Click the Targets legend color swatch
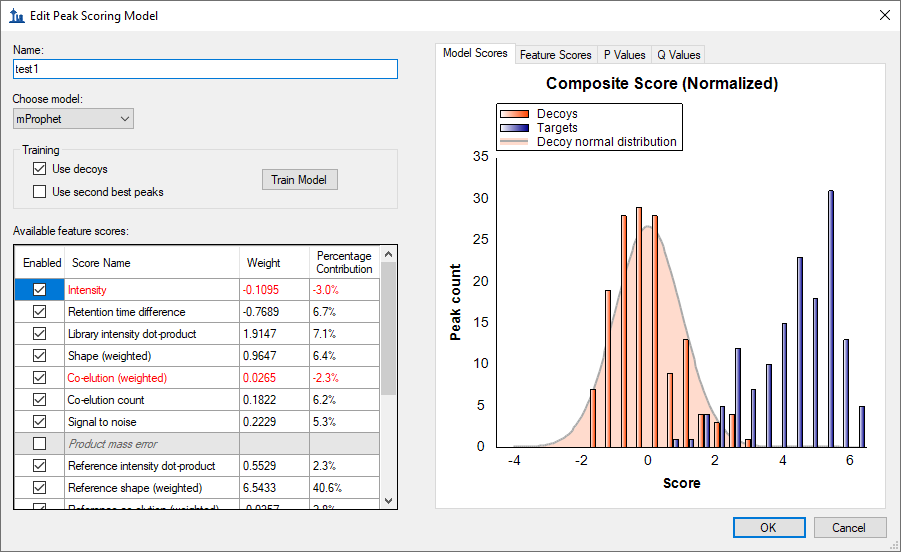This screenshot has width=901, height=552. (514, 128)
